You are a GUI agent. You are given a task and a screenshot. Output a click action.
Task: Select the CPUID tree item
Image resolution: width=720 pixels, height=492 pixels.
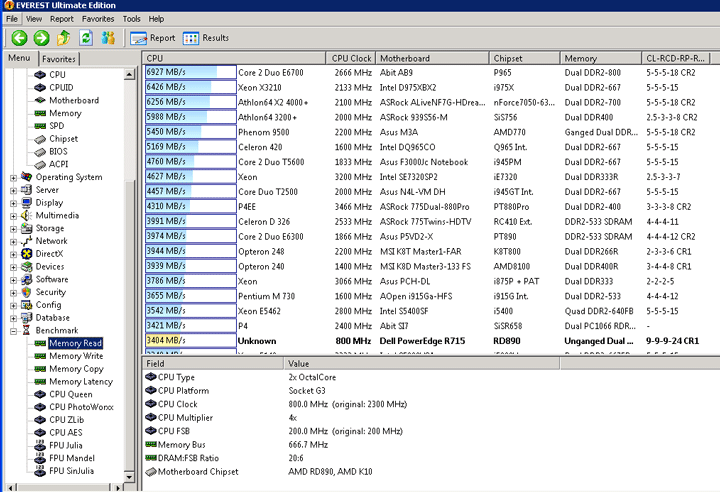[x=61, y=87]
